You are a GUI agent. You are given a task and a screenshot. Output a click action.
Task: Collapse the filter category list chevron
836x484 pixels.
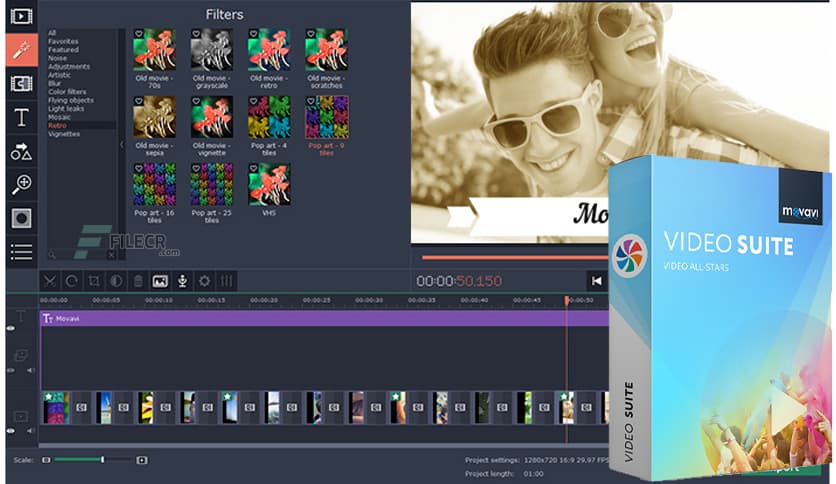tap(121, 144)
